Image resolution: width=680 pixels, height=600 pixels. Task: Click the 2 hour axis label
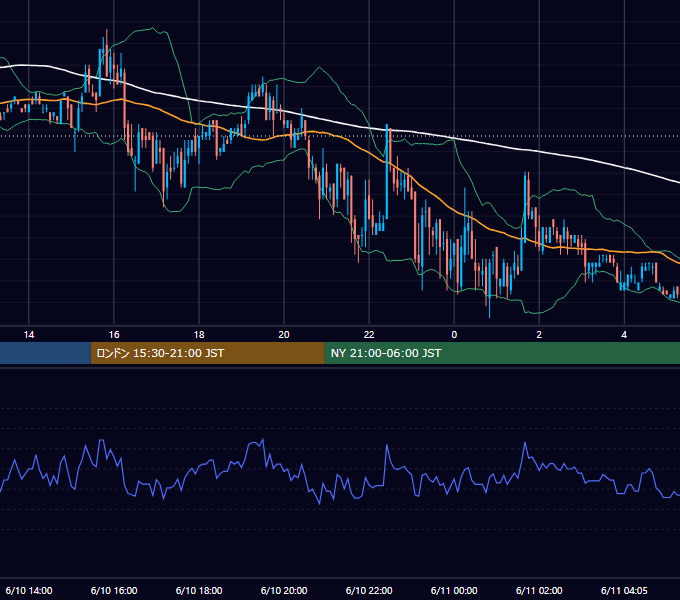click(539, 335)
